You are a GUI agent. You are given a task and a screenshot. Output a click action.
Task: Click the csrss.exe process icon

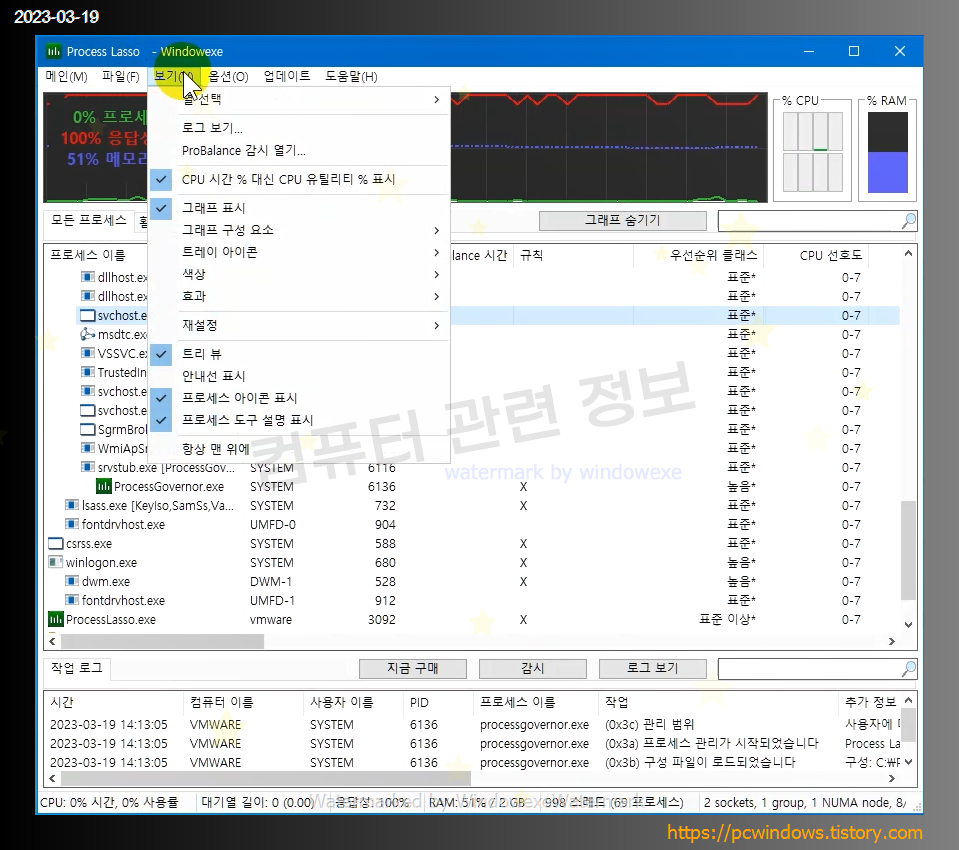pyautogui.click(x=56, y=543)
